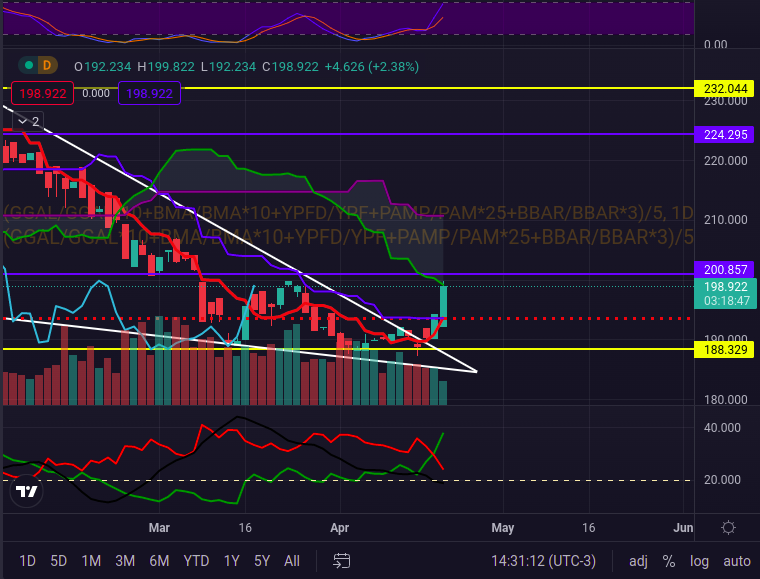Image resolution: width=760 pixels, height=579 pixels.
Task: Select the 5D time range
Action: [59, 561]
